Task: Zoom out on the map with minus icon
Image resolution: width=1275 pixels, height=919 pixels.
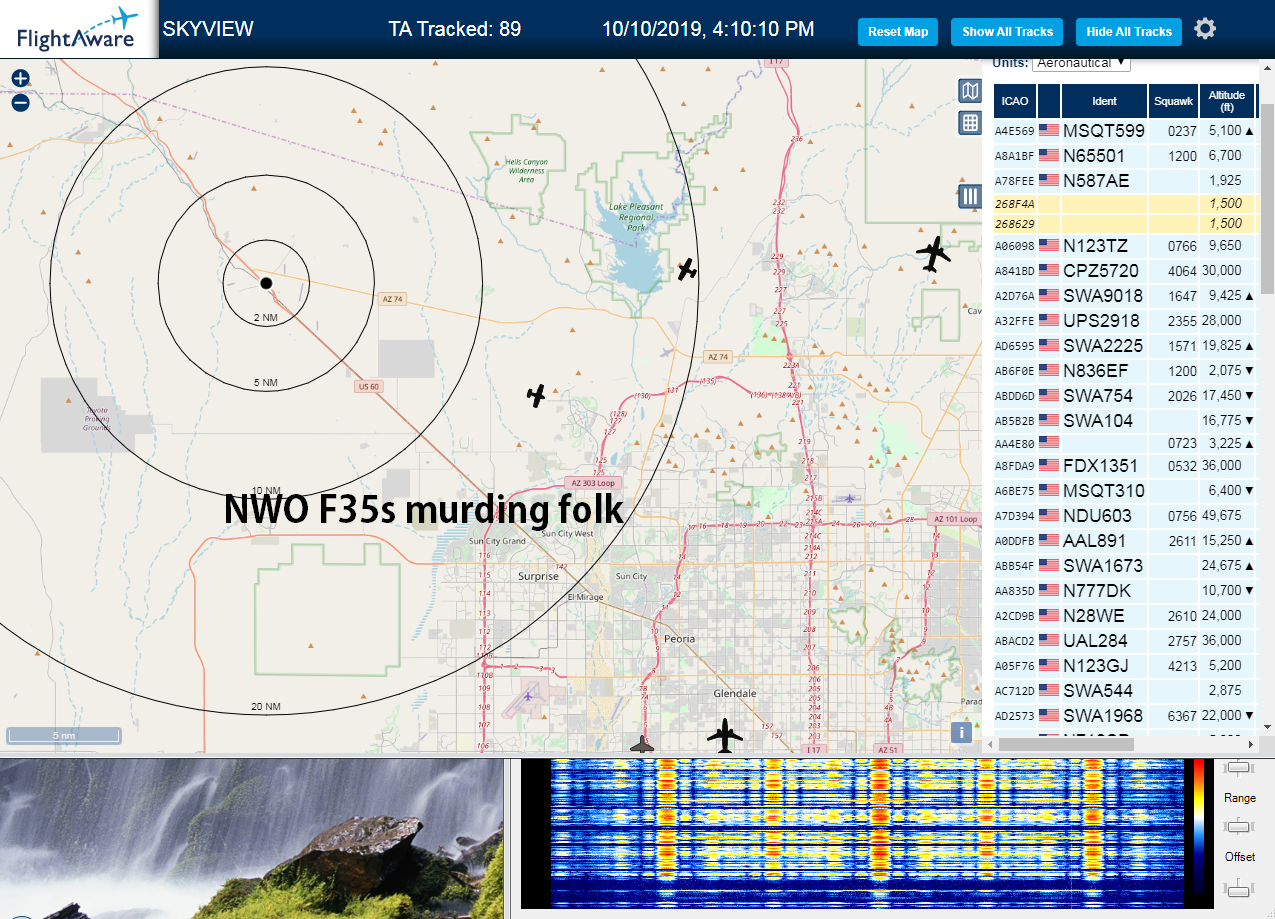Action: tap(20, 102)
